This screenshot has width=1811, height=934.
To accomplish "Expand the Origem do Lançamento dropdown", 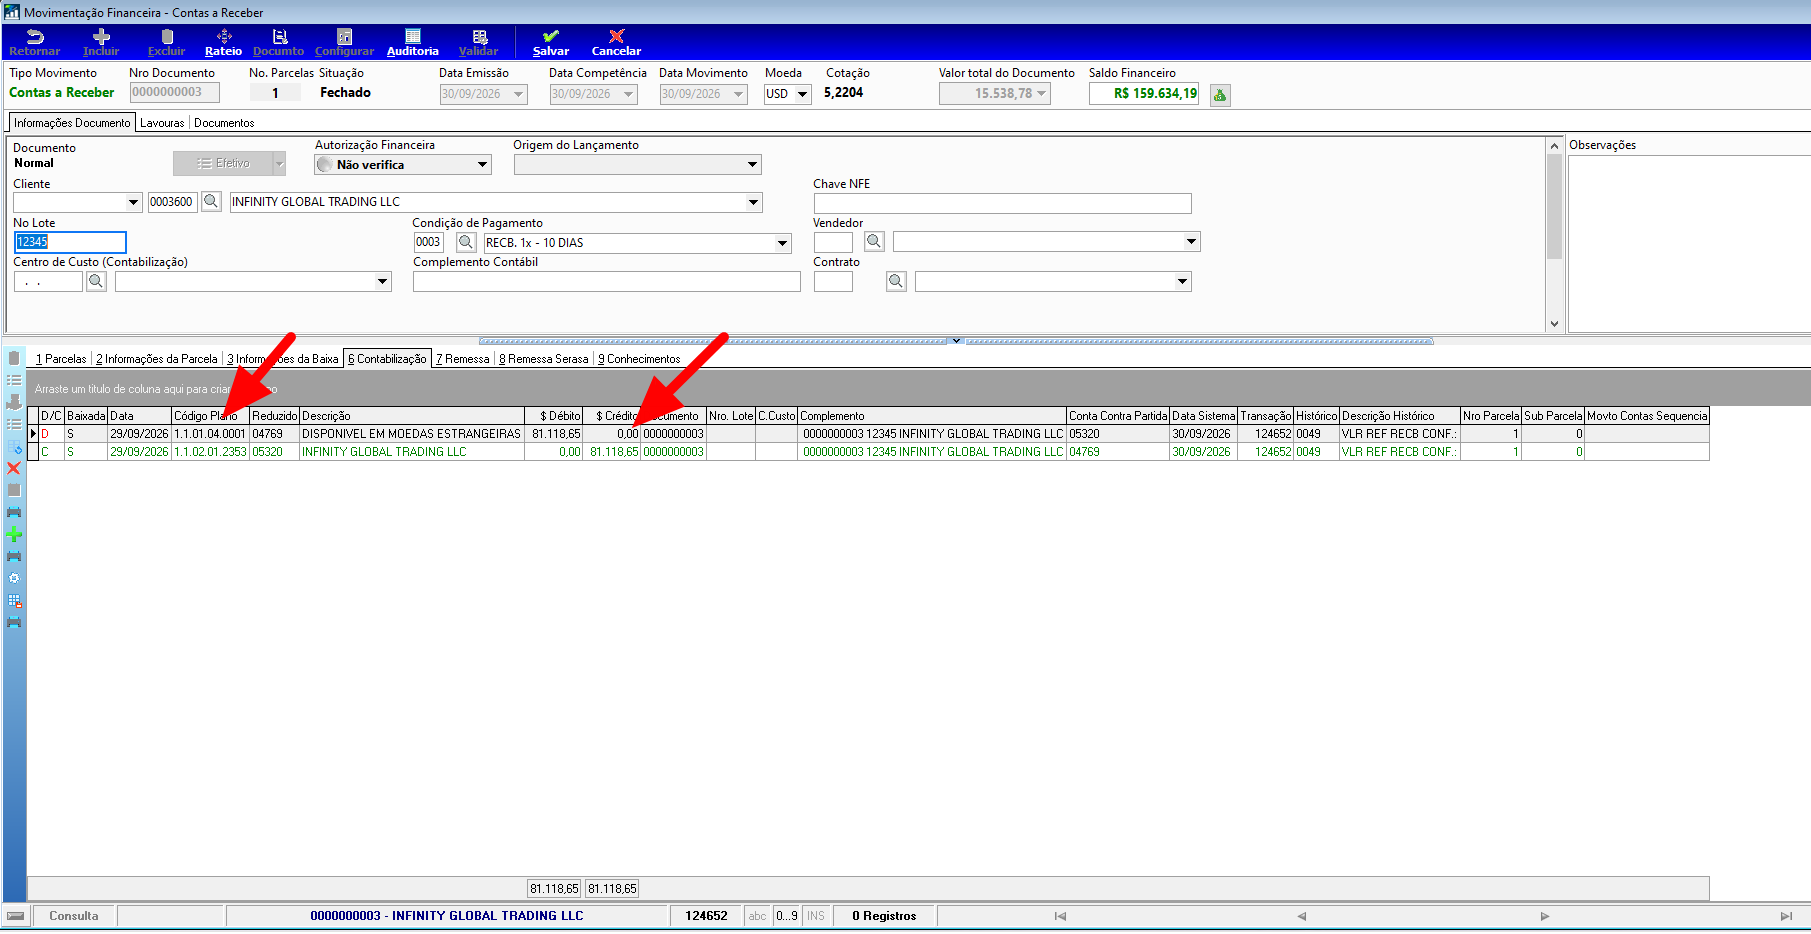I will 752,165.
